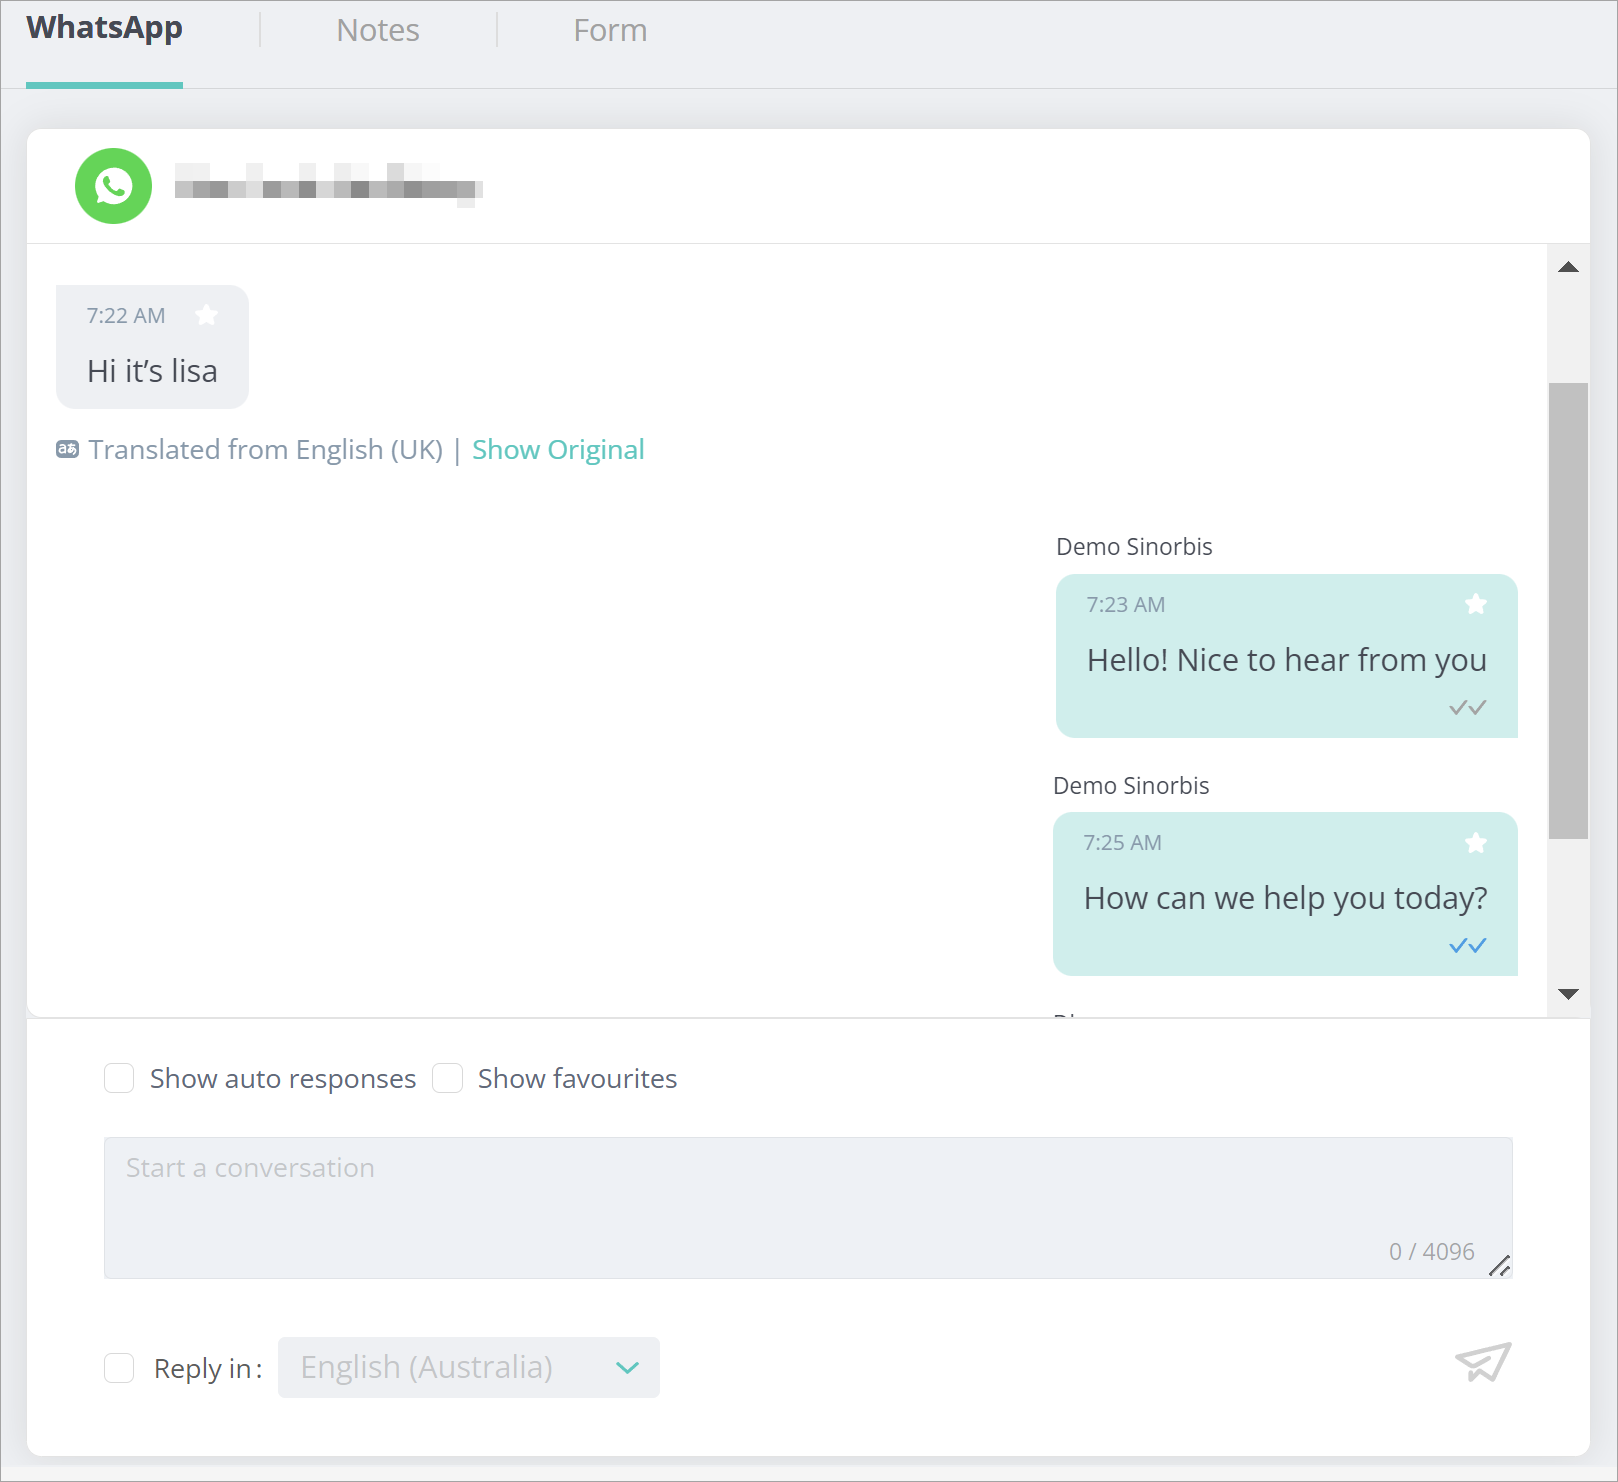Screen dimensions: 1618x1482
Task: Send message with the paper plane icon
Action: click(x=1483, y=1362)
